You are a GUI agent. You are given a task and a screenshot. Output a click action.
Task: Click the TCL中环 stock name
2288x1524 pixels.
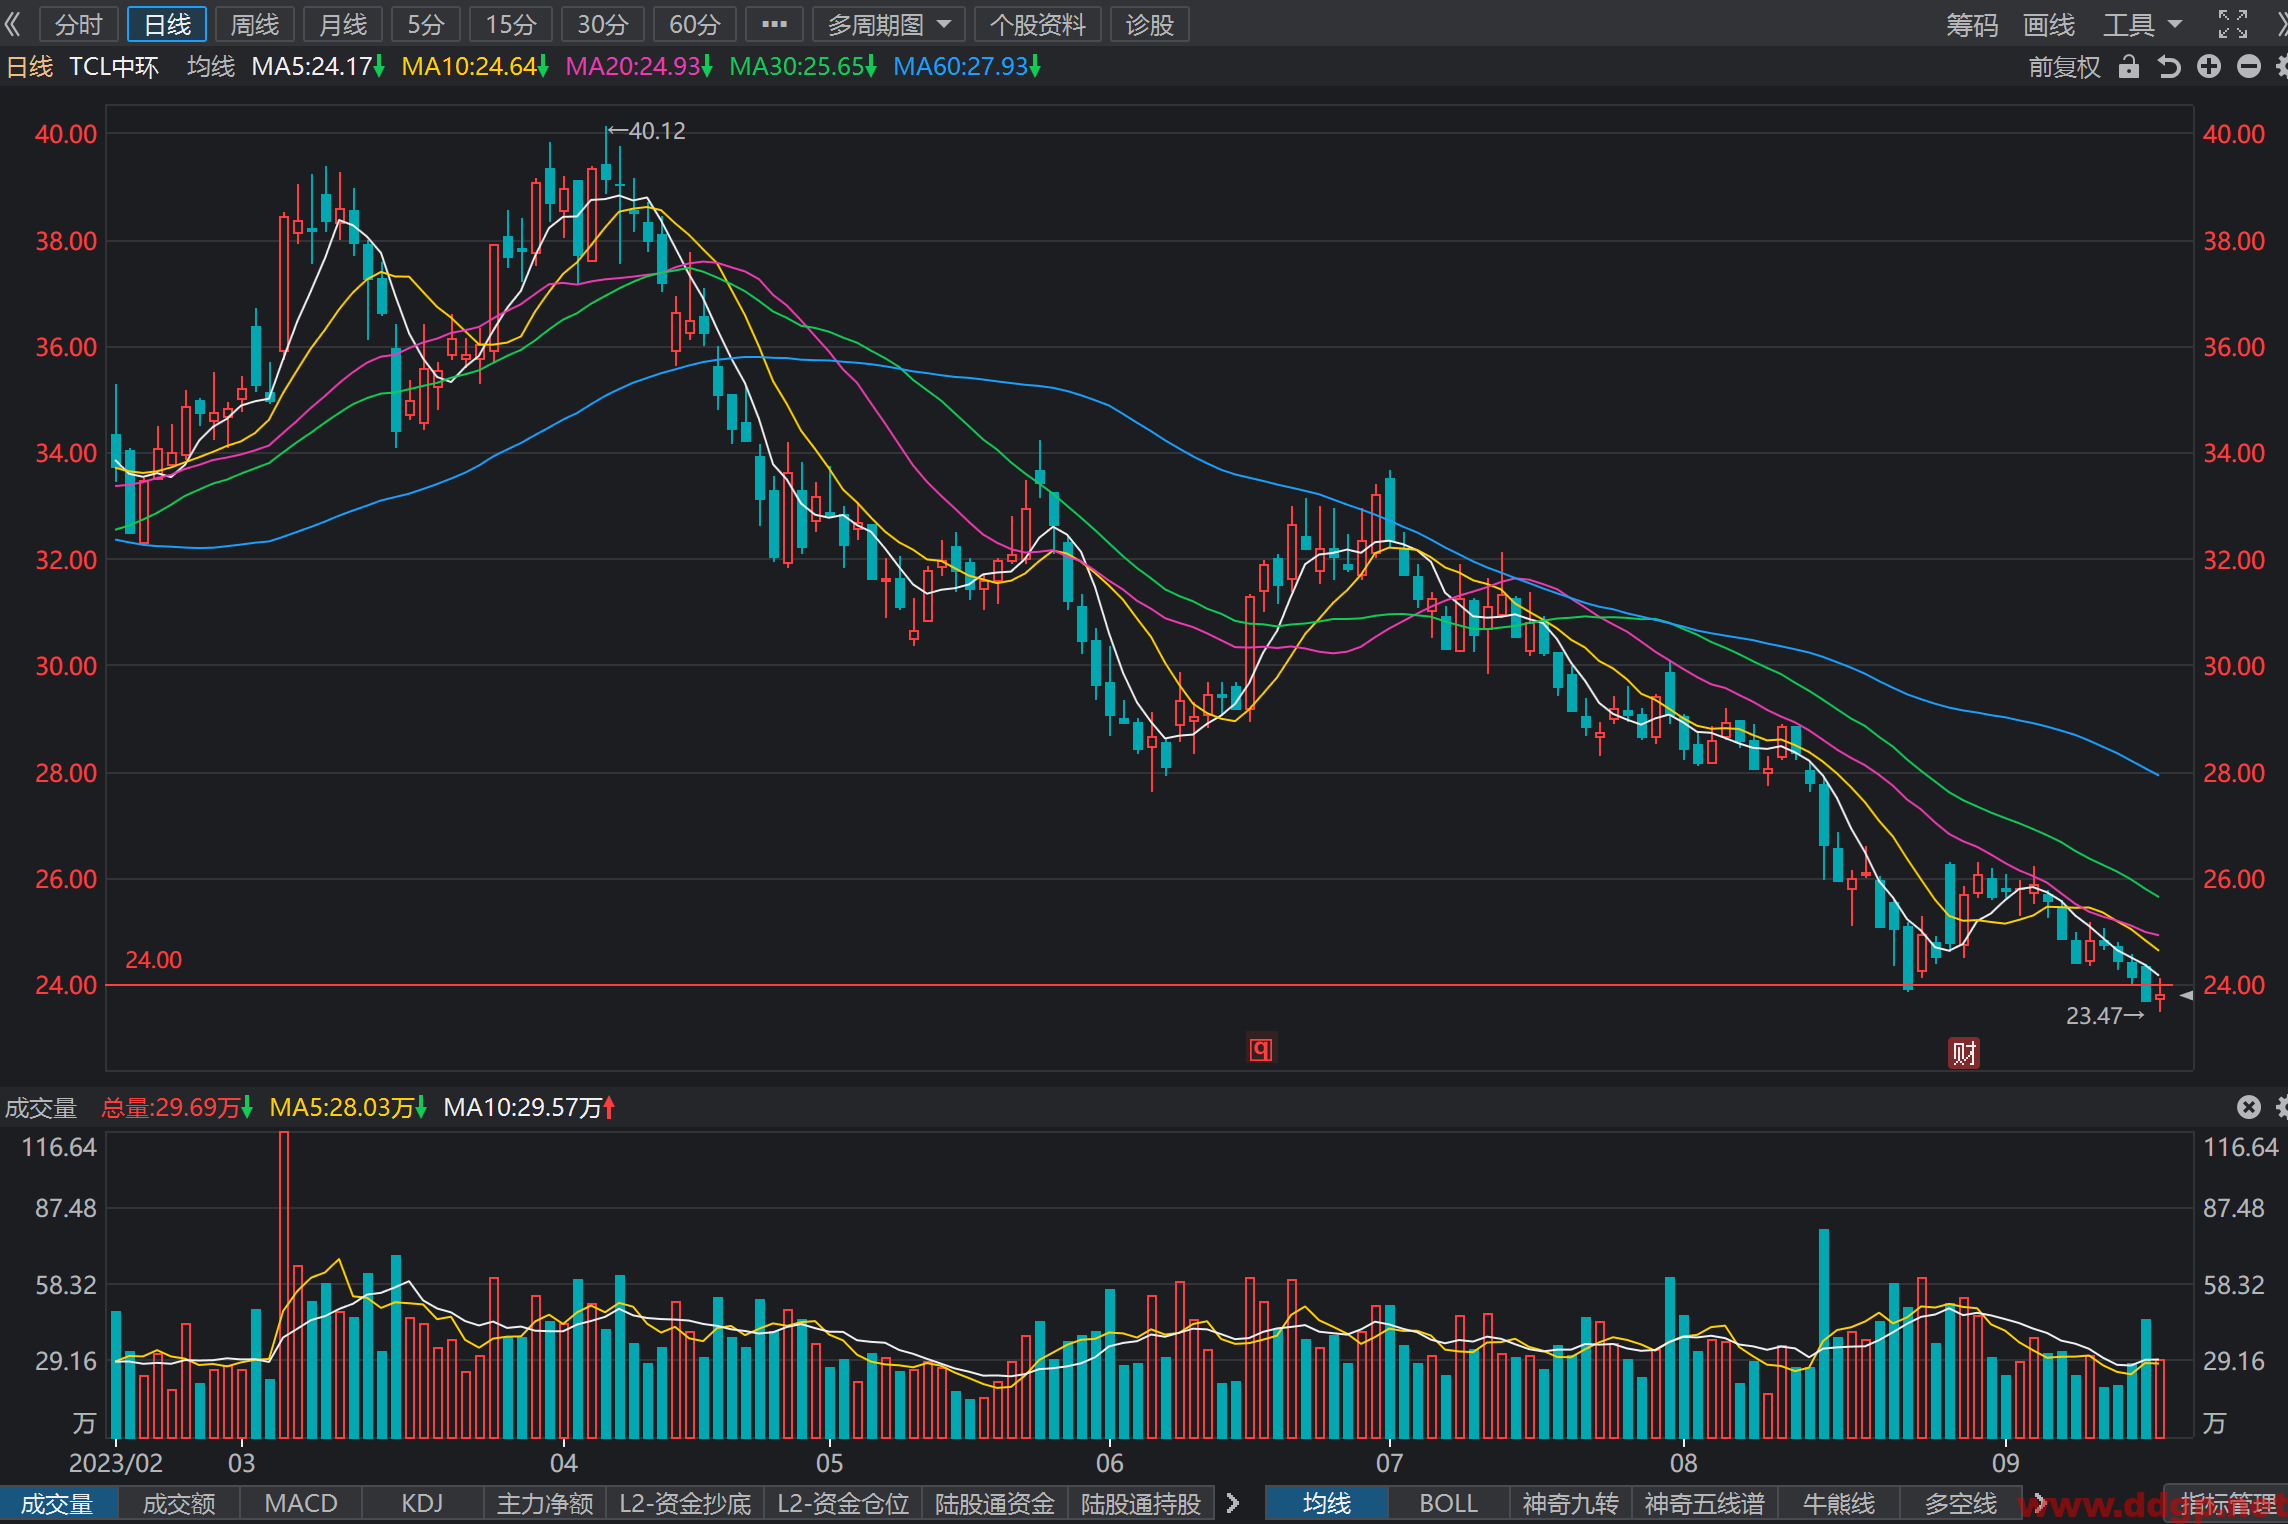[x=114, y=67]
